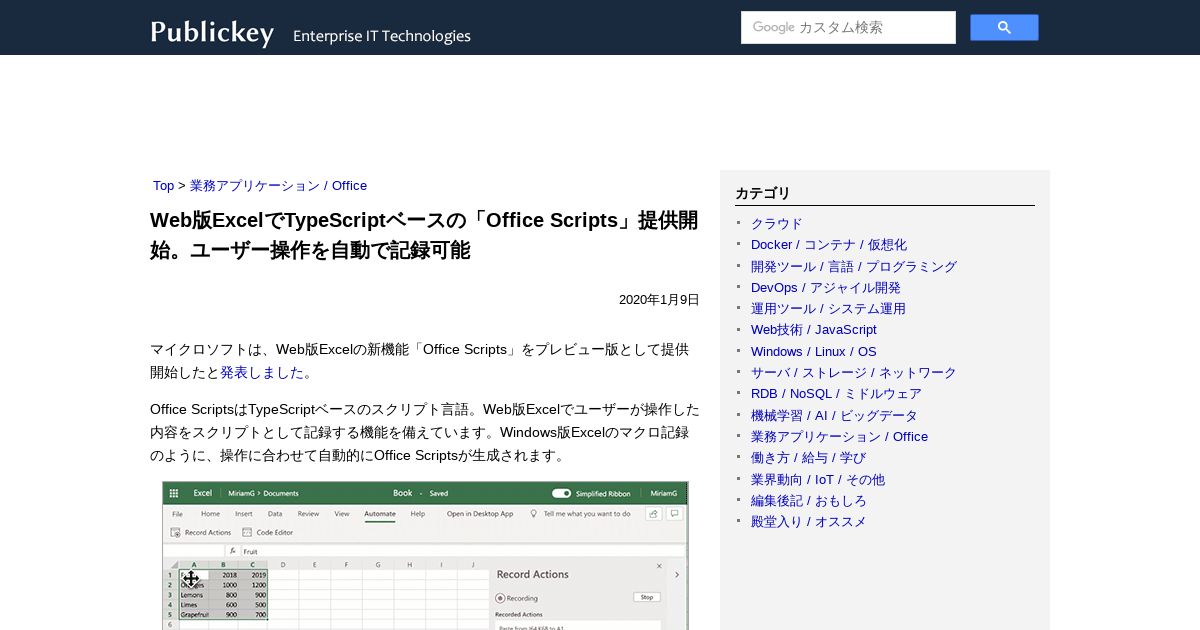Image resolution: width=1200 pixels, height=630 pixels.
Task: Select the クラウド category
Action: pyautogui.click(x=776, y=224)
